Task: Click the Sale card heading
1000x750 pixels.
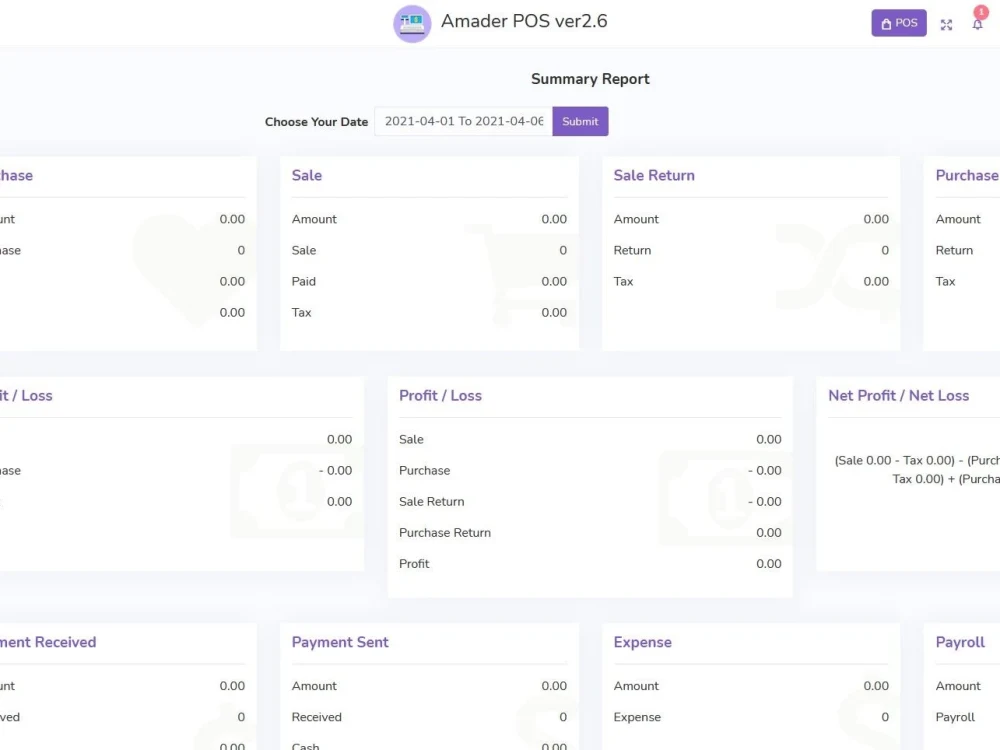Action: coord(307,175)
